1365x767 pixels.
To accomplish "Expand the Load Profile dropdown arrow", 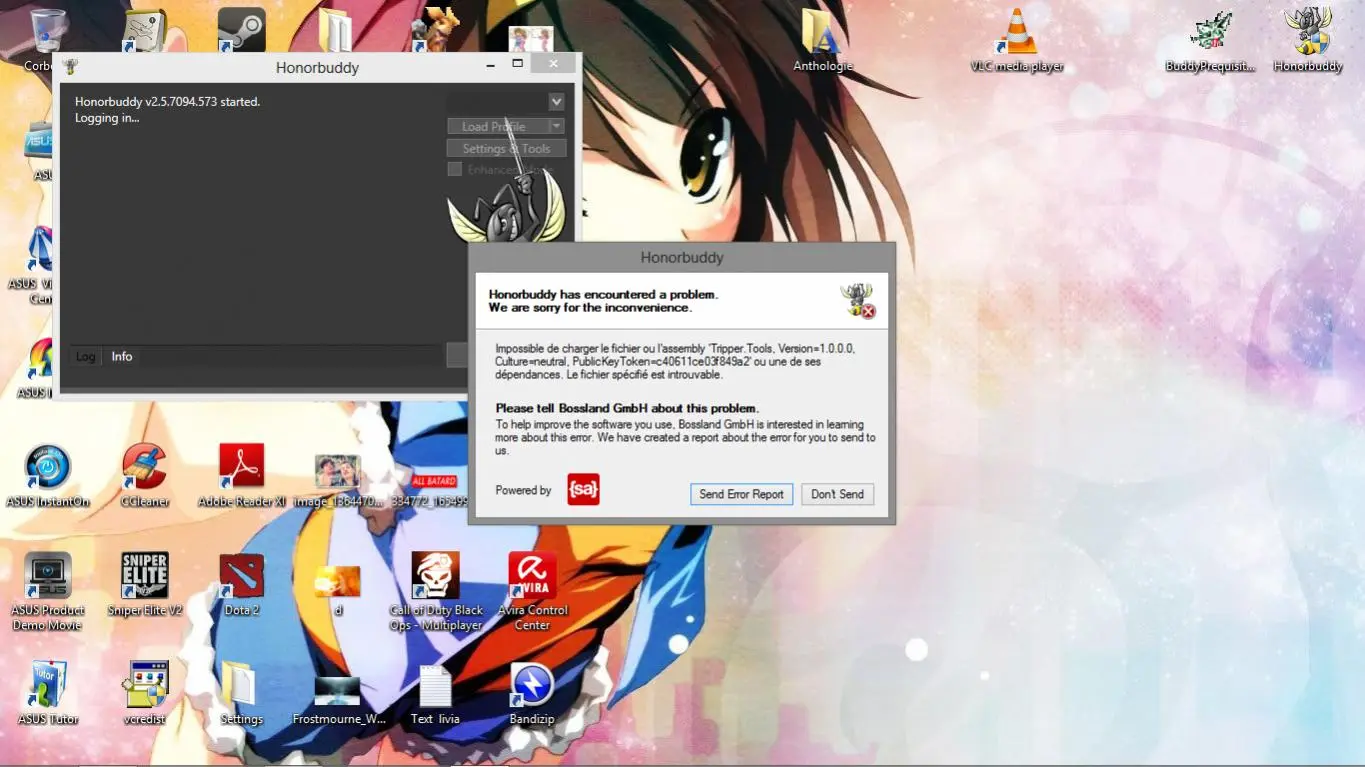I will 557,126.
